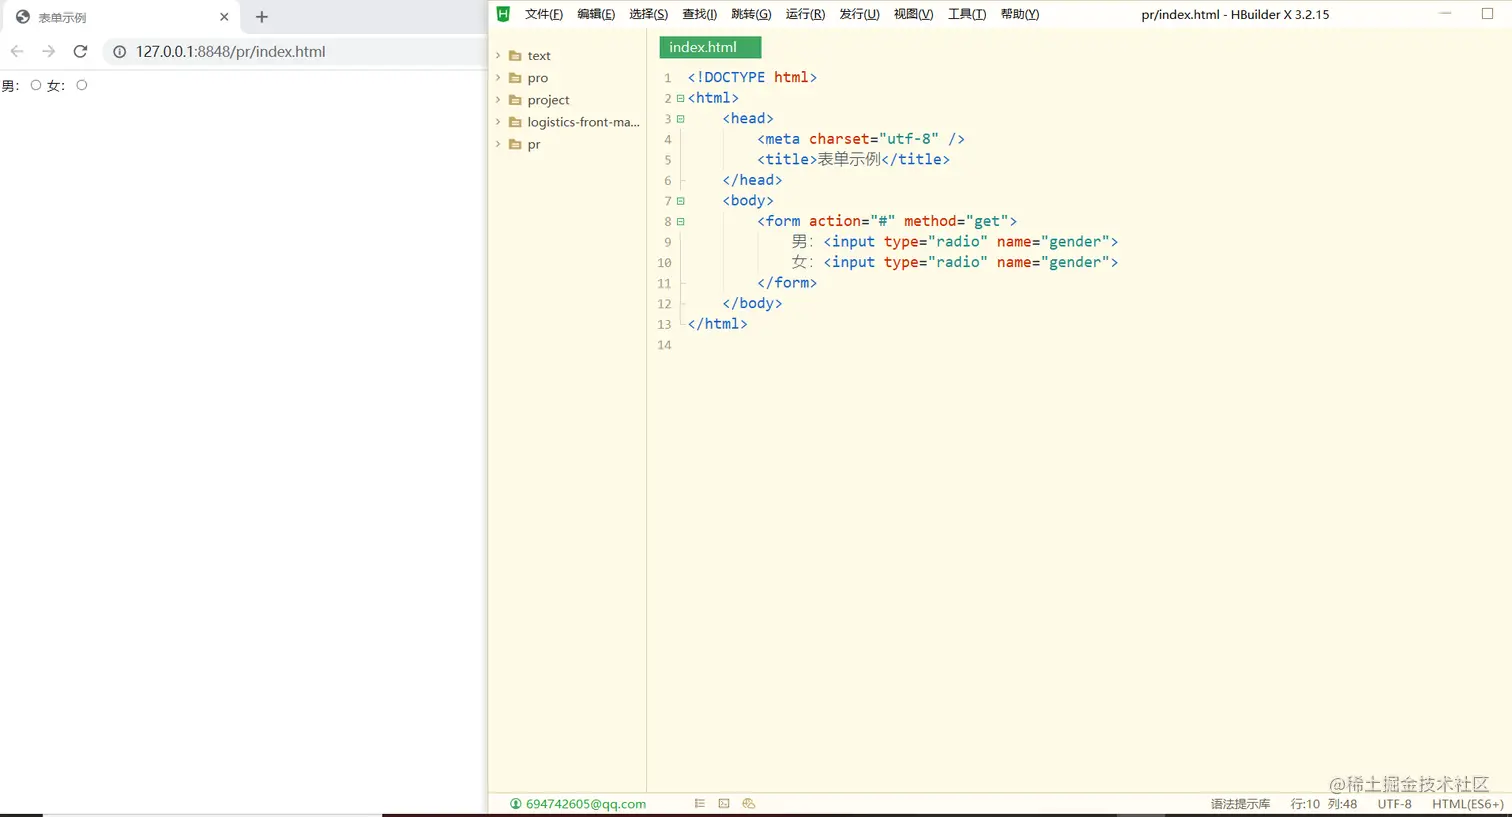Close the 表单示例 browser tab
The width and height of the screenshot is (1512, 817).
224,17
